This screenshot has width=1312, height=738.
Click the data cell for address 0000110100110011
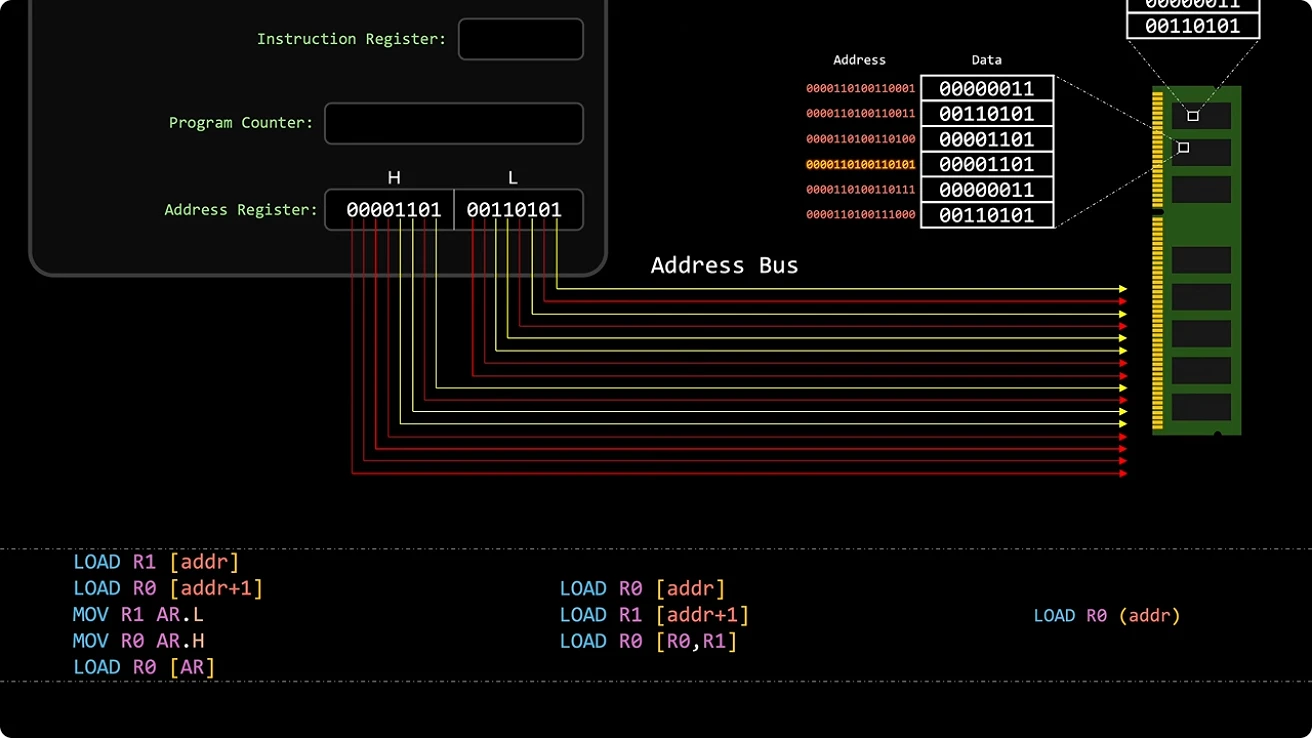click(987, 114)
